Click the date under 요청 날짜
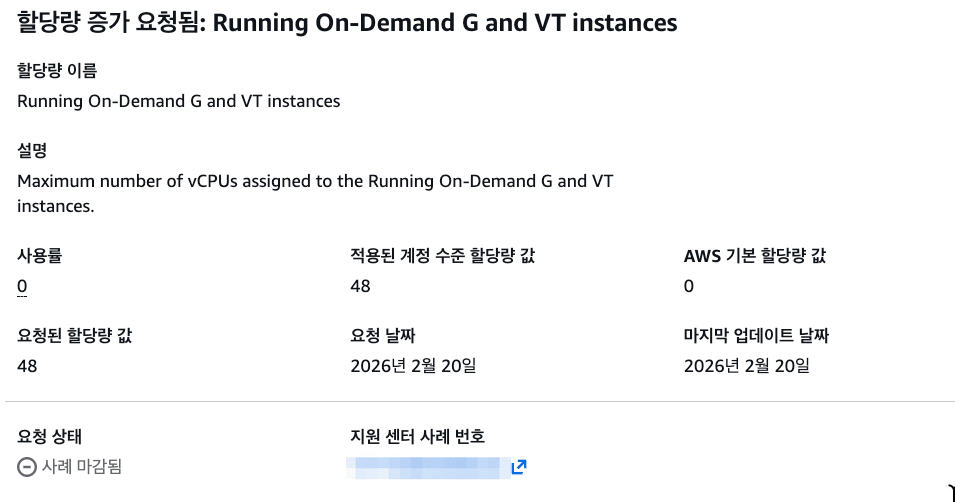The width and height of the screenshot is (955, 502). pos(413,366)
